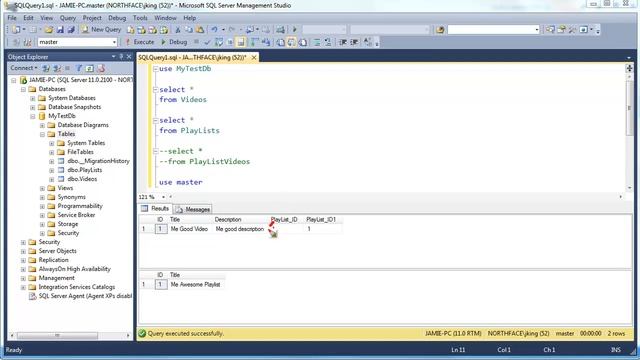Select the Database Diagrams folder
640x360 pixels.
pos(83,125)
